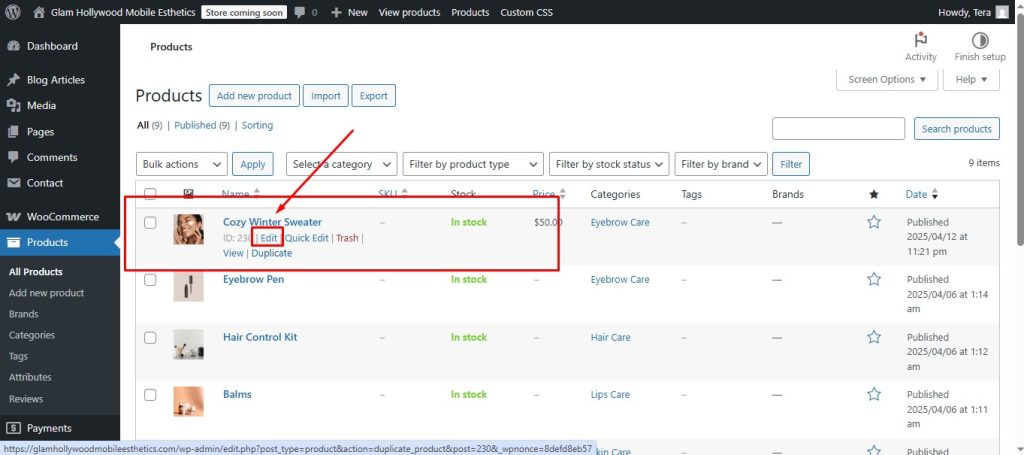Check the Hair Control Kit checkbox
This screenshot has width=1024, height=455.
150,337
